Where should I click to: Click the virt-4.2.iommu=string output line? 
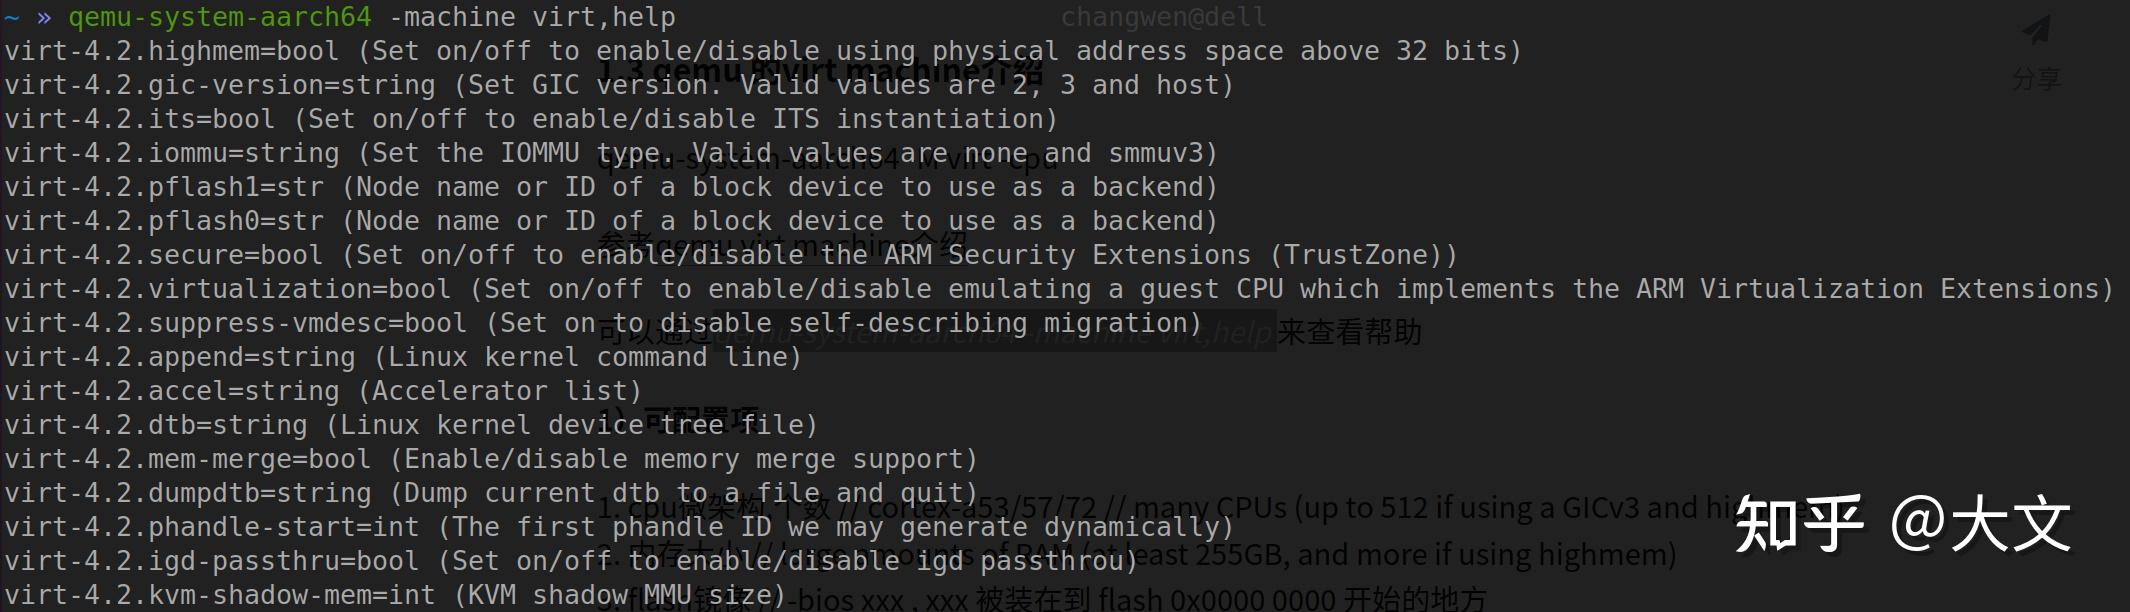pyautogui.click(x=611, y=153)
